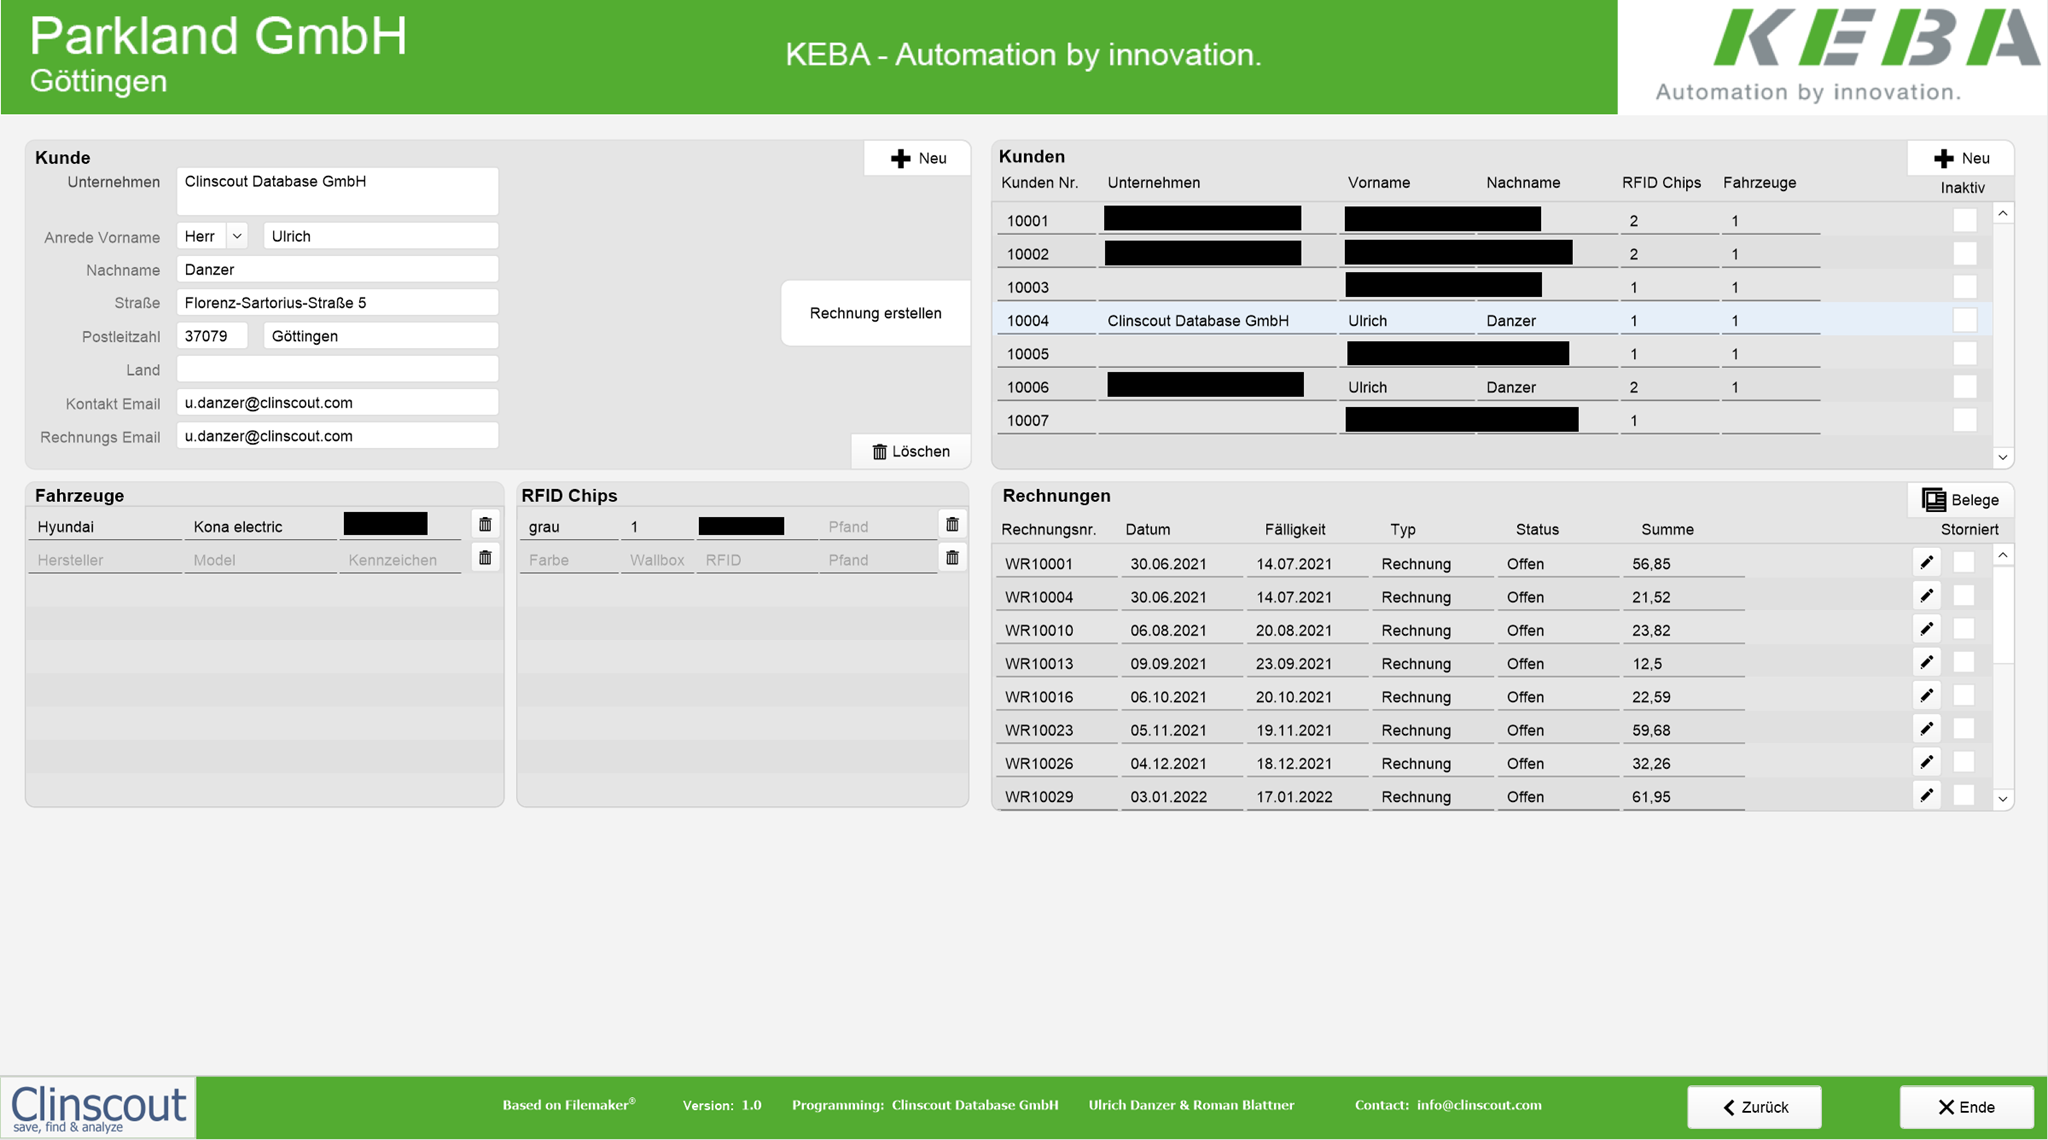Mark invoice WR10010 as Storniert
The image size is (2048, 1140).
point(1964,629)
